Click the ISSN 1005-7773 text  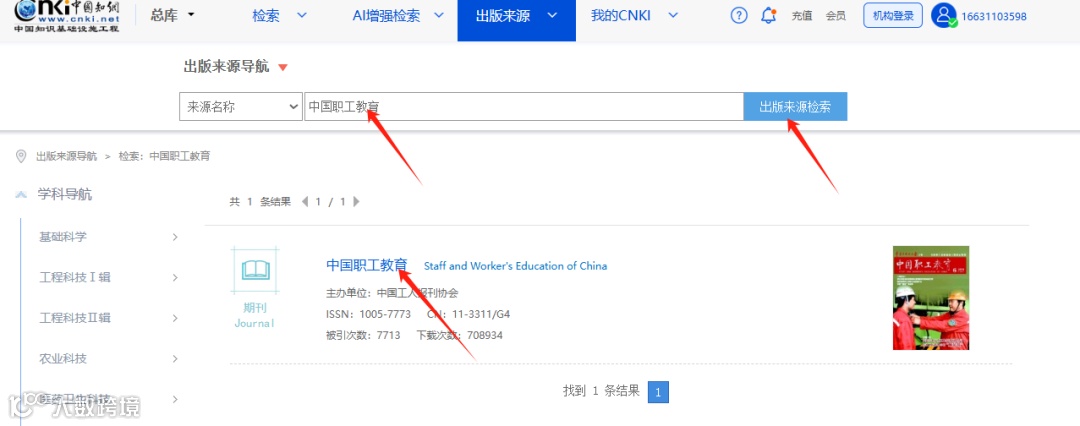368,314
